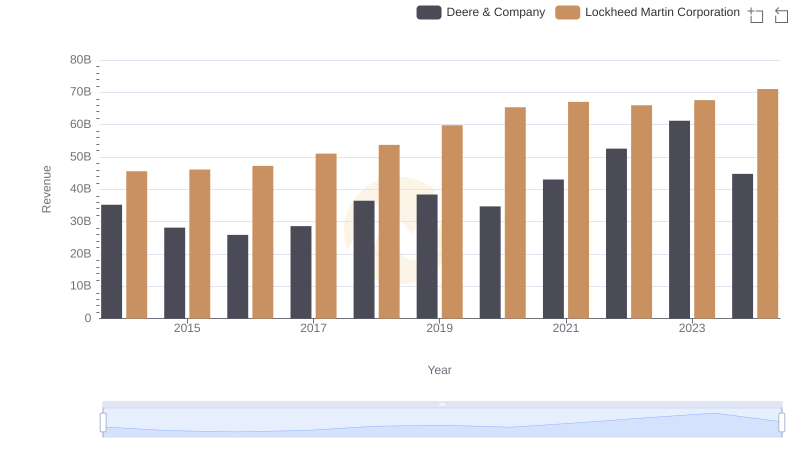Grab the right data zoom slider handle

[x=782, y=422]
